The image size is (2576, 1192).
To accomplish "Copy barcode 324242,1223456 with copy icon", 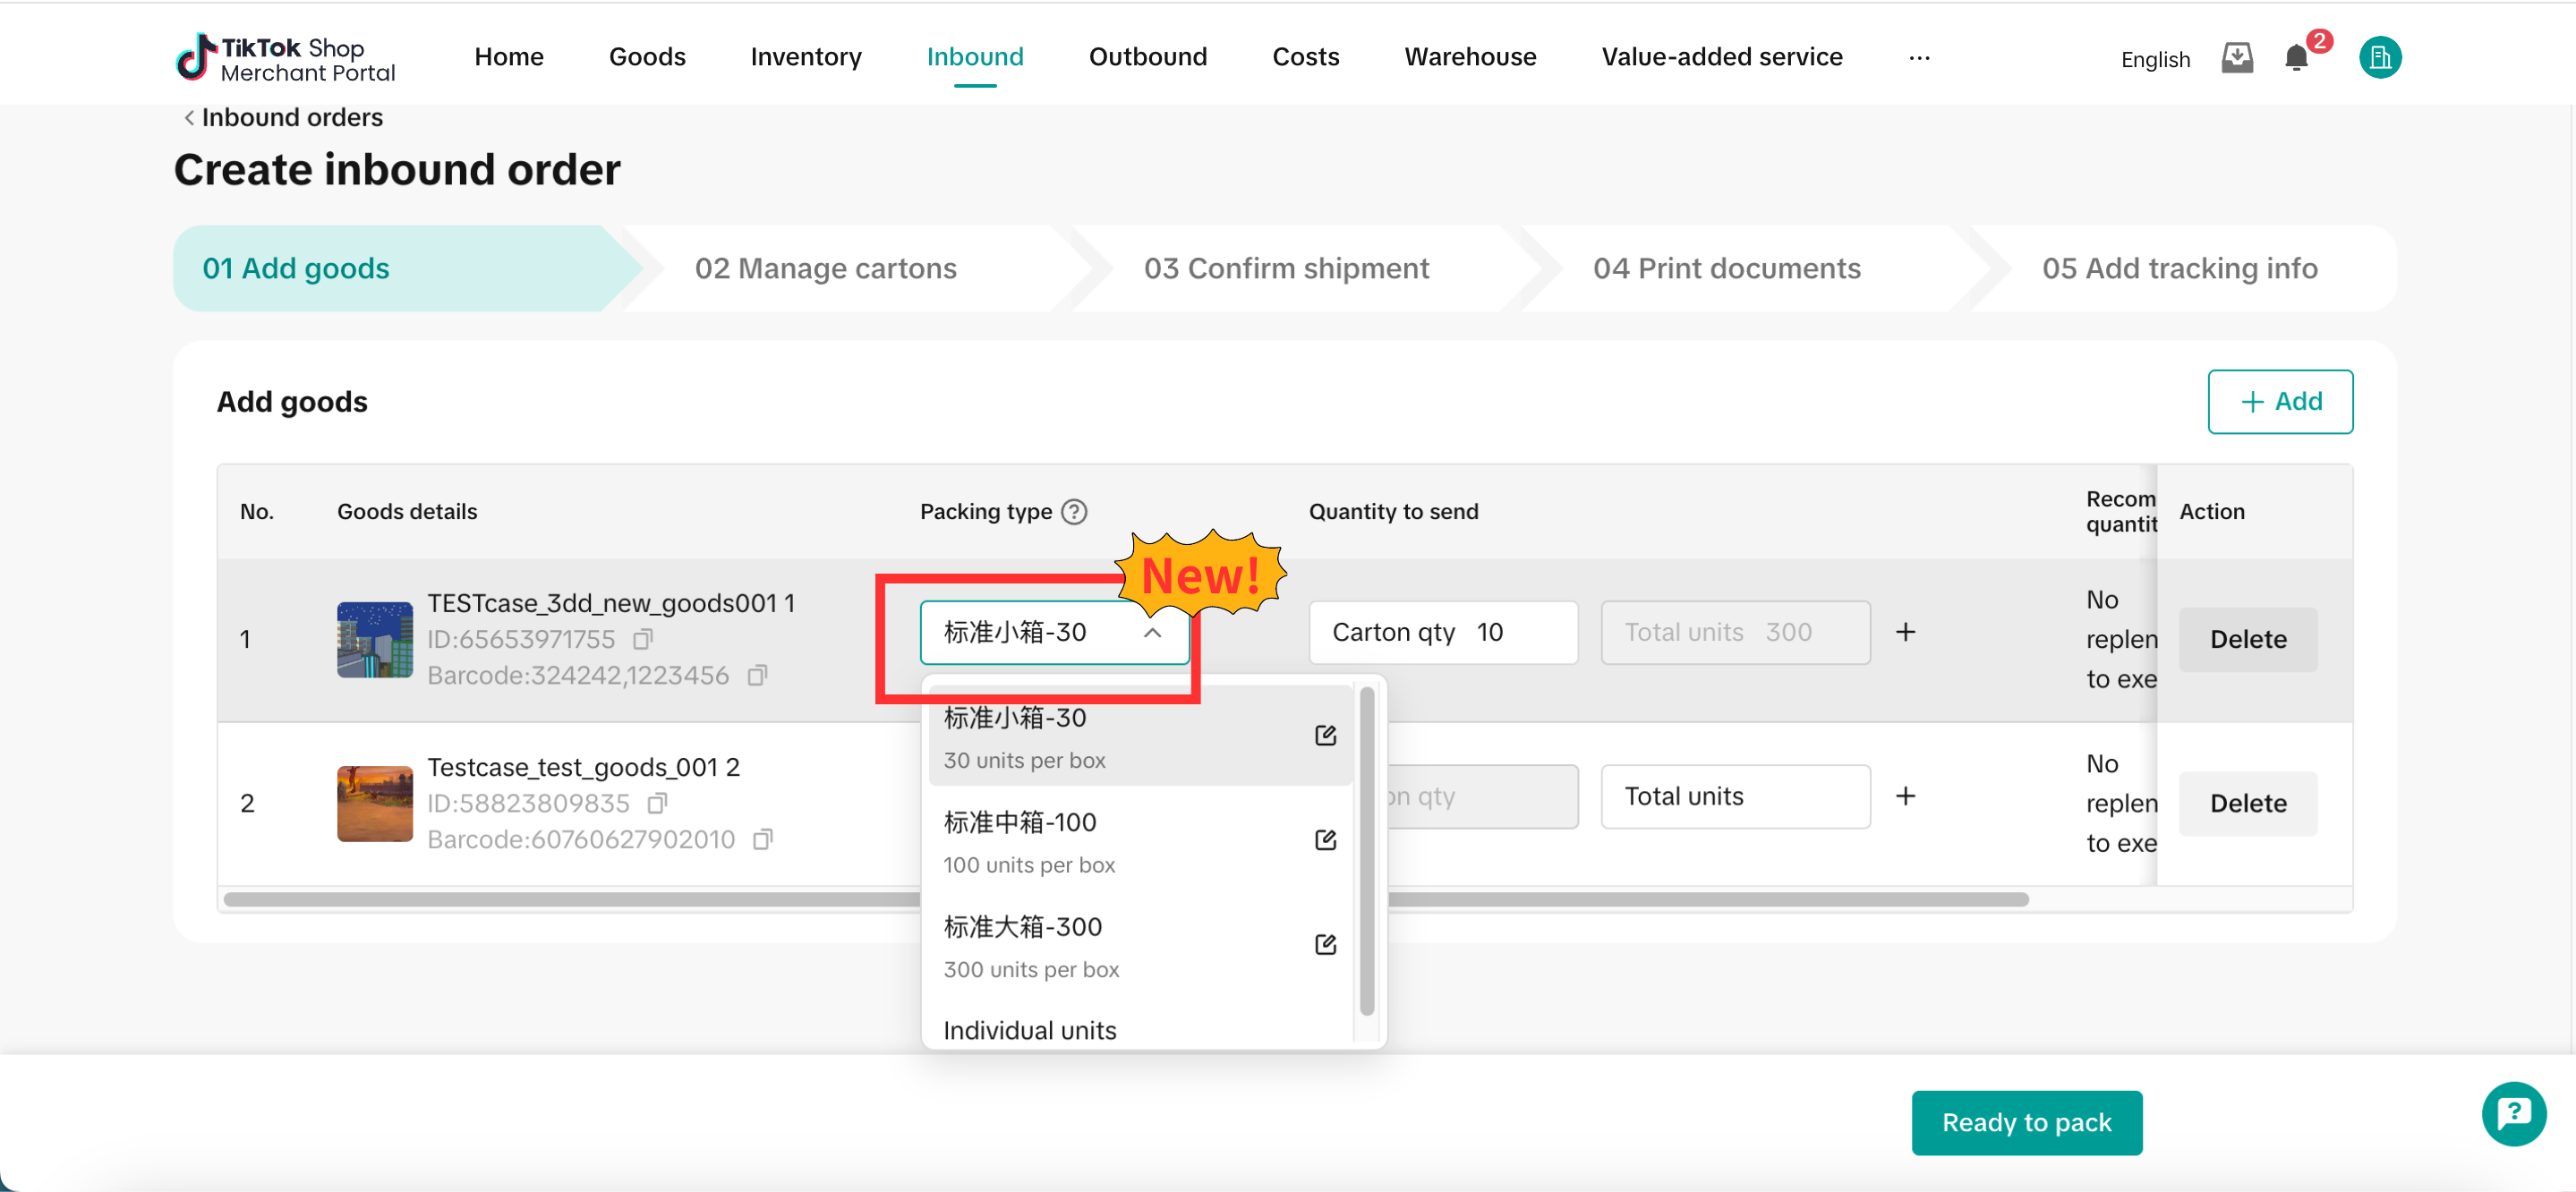I will (x=757, y=675).
